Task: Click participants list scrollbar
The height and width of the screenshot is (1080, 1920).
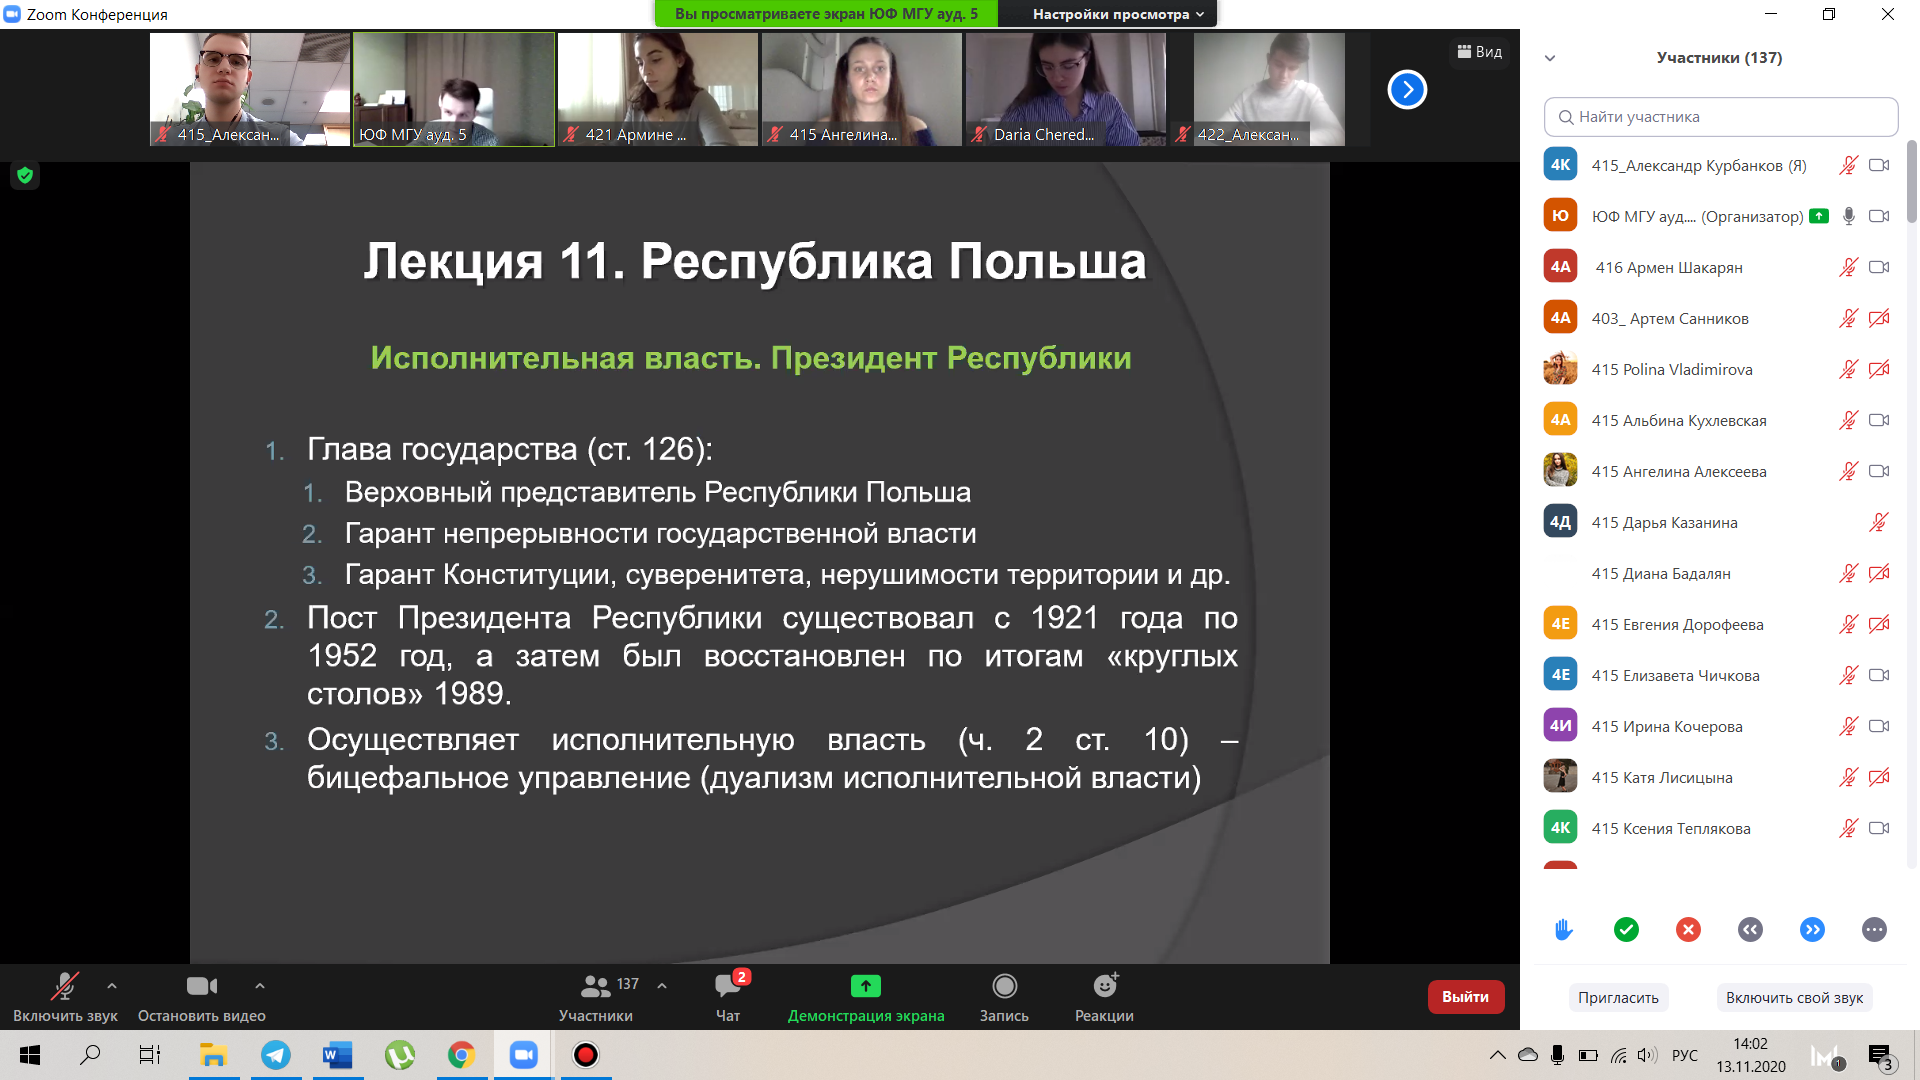Action: 1912,181
